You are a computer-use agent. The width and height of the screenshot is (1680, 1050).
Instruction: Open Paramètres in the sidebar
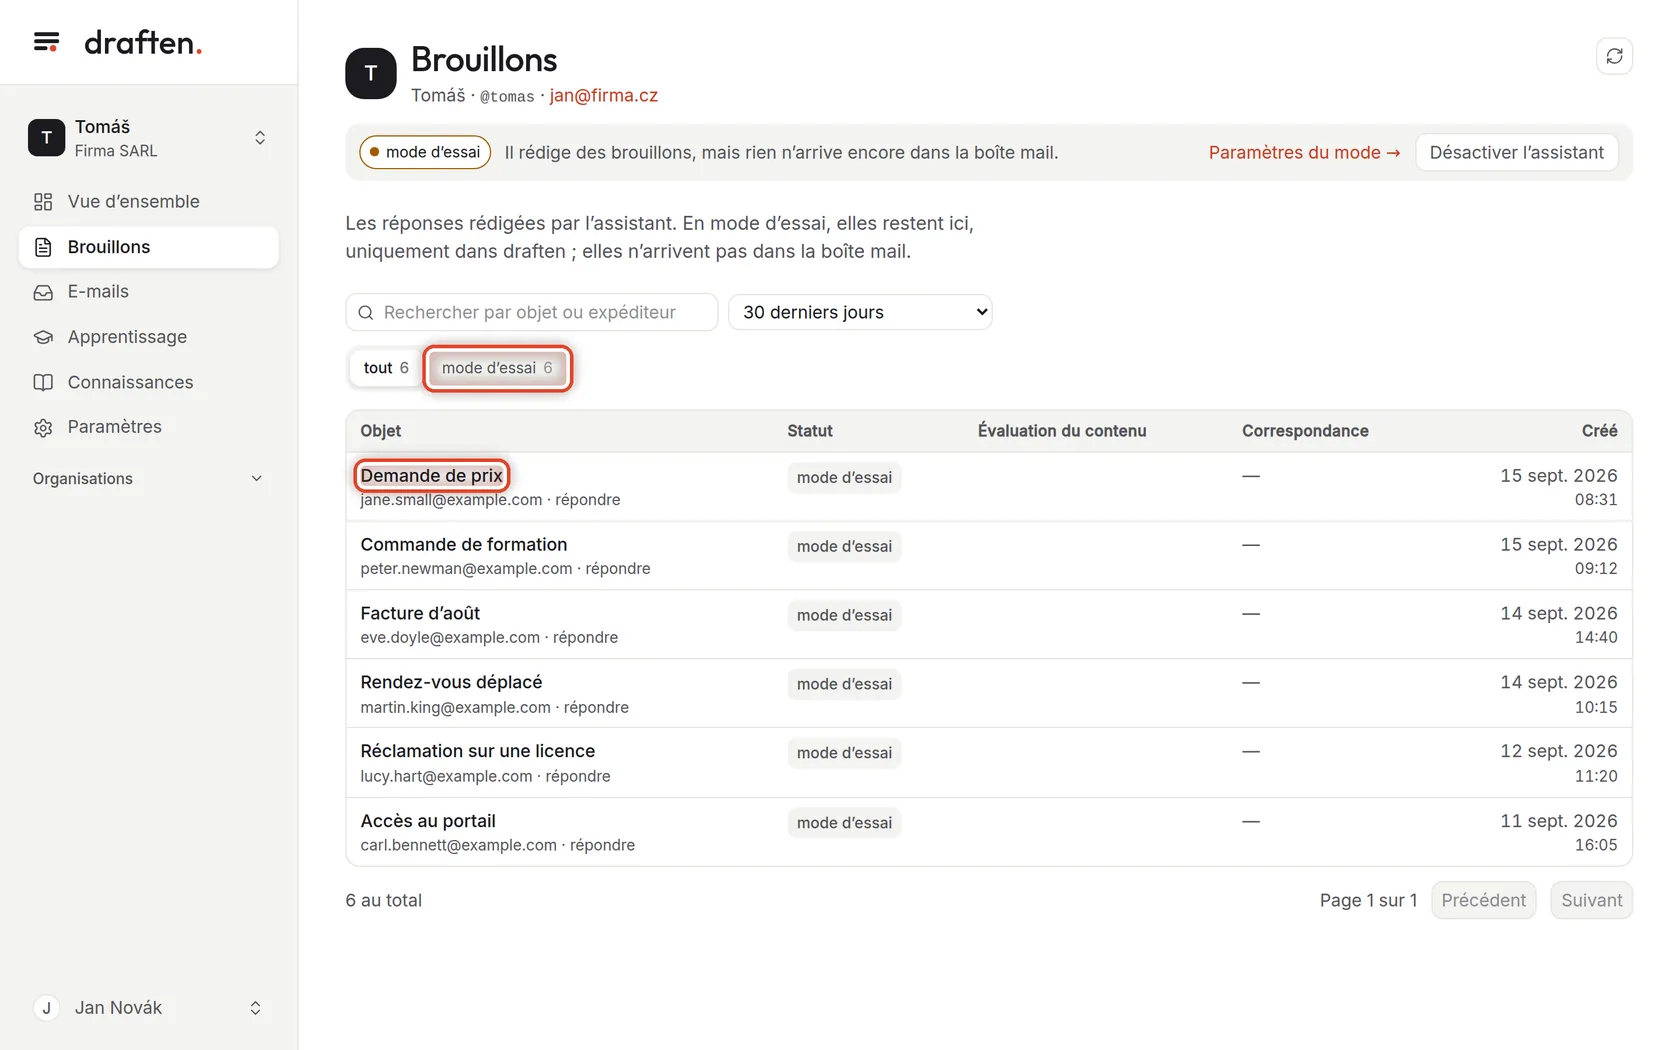tap(148, 427)
